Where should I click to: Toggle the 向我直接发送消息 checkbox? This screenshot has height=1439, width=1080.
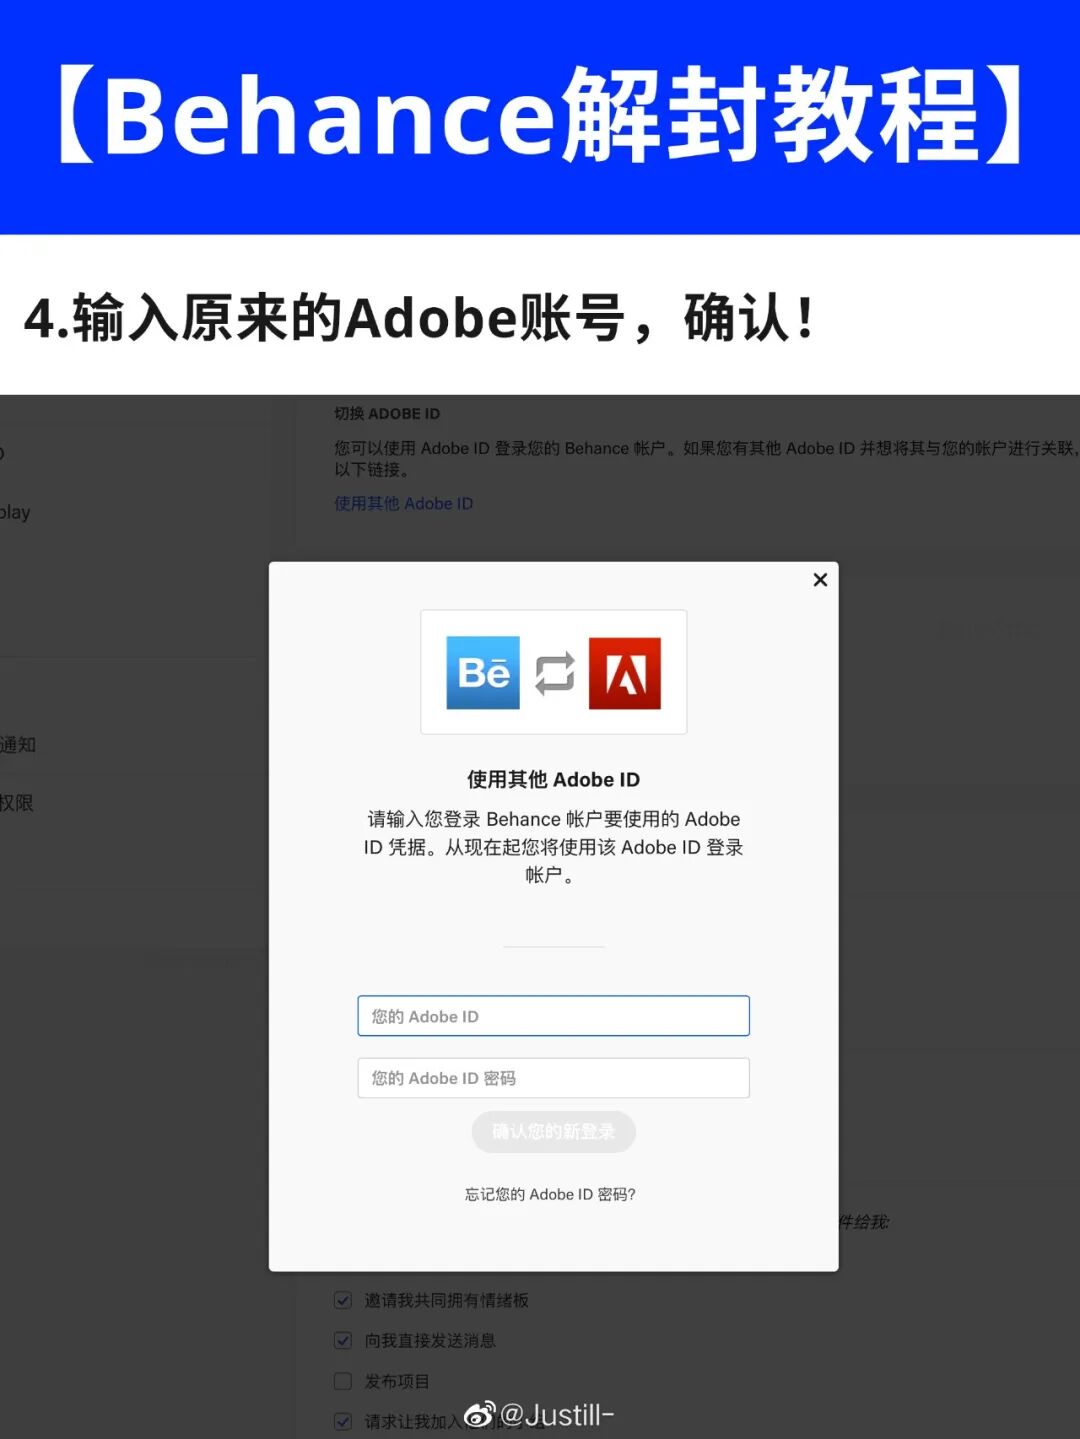(343, 1340)
